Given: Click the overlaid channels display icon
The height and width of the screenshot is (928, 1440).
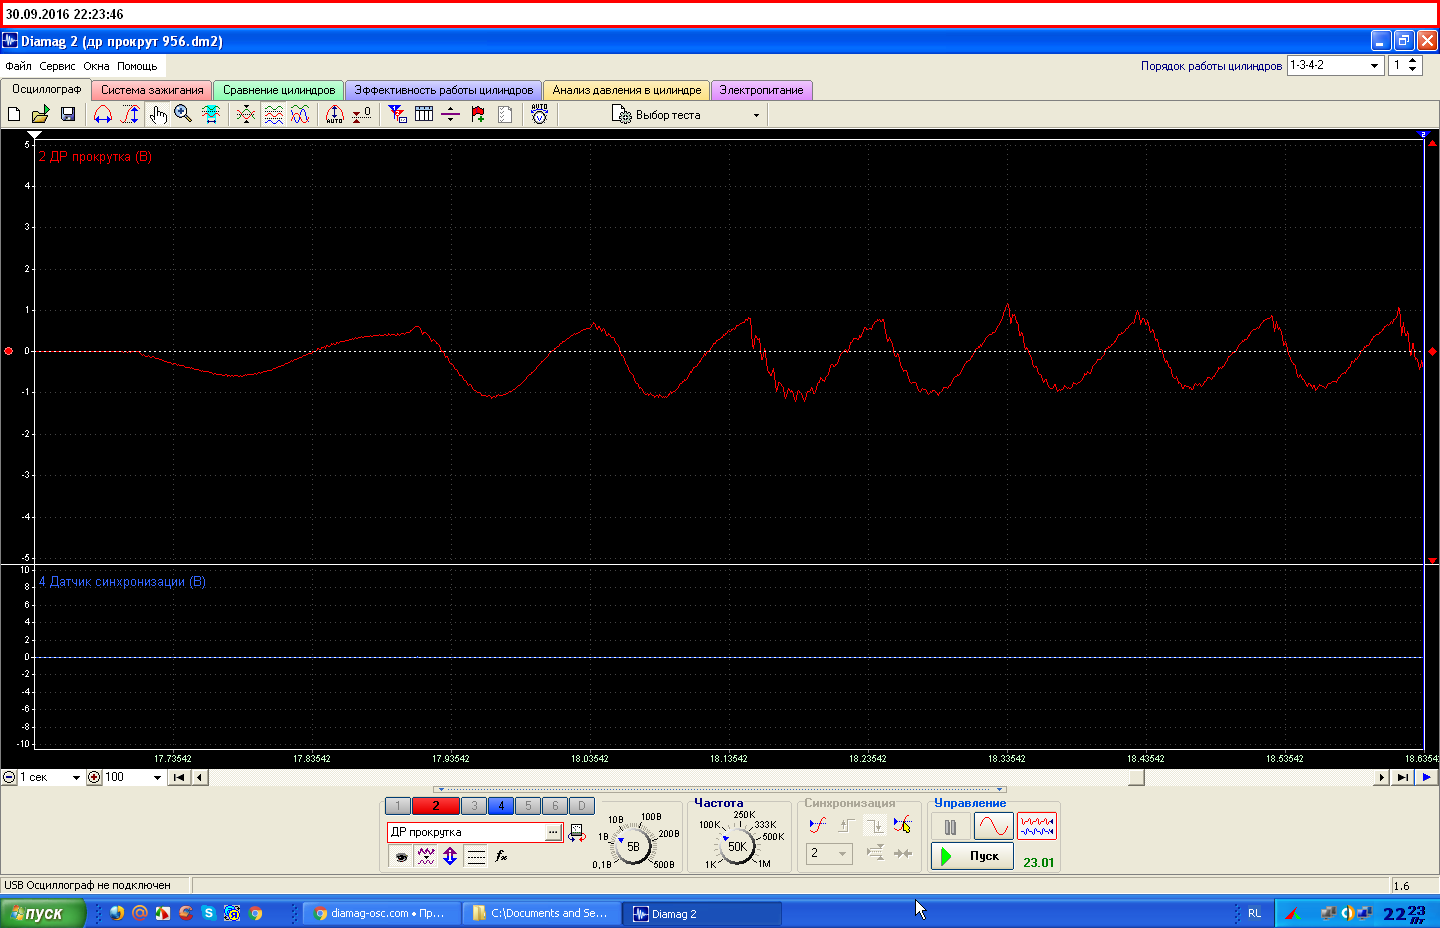Looking at the screenshot, I should pos(246,114).
